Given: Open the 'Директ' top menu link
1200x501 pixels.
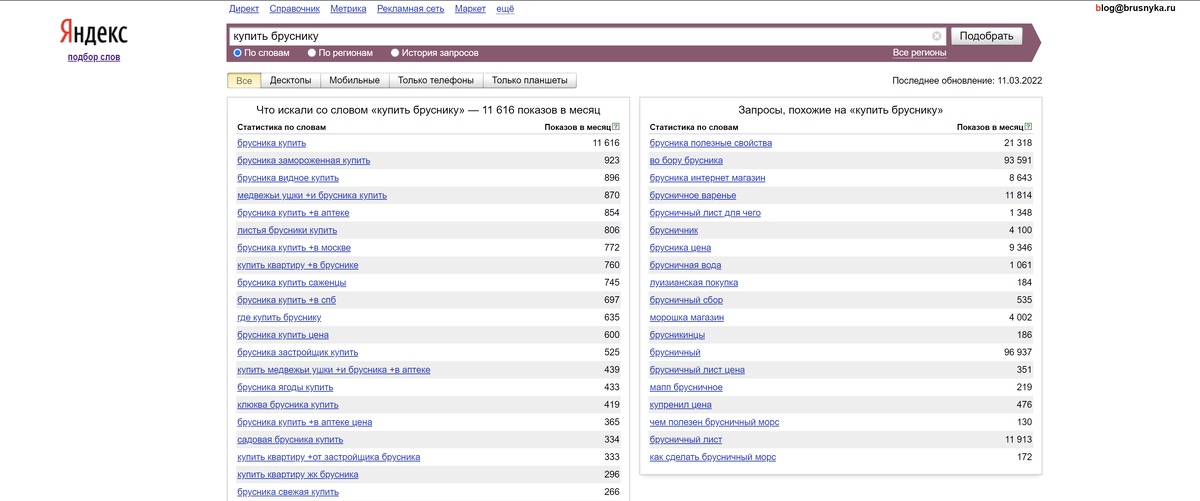Looking at the screenshot, I should (x=244, y=8).
